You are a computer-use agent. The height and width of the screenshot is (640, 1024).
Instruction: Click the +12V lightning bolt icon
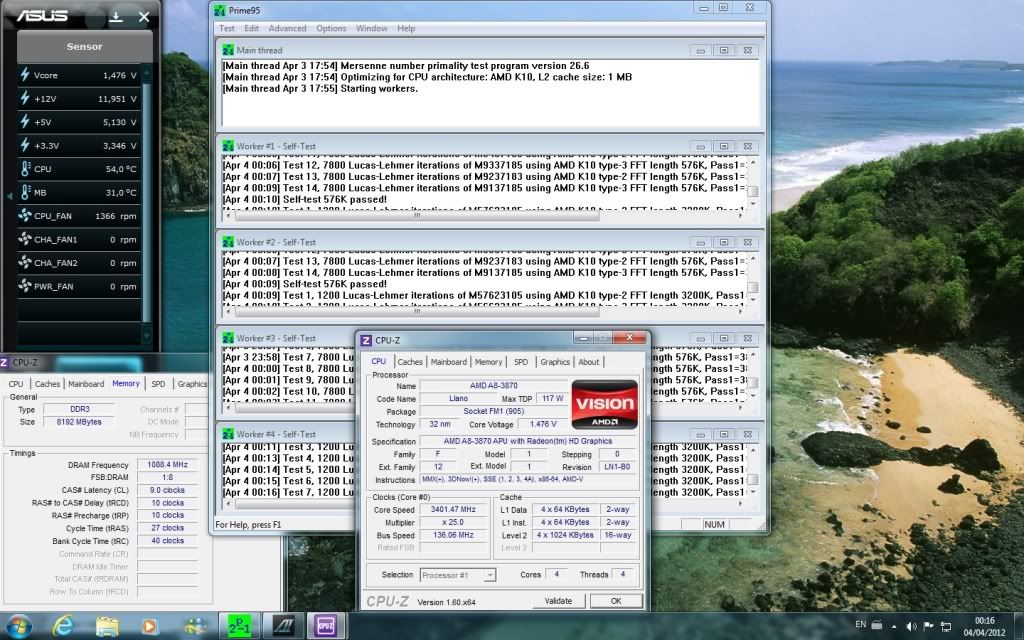(25, 98)
